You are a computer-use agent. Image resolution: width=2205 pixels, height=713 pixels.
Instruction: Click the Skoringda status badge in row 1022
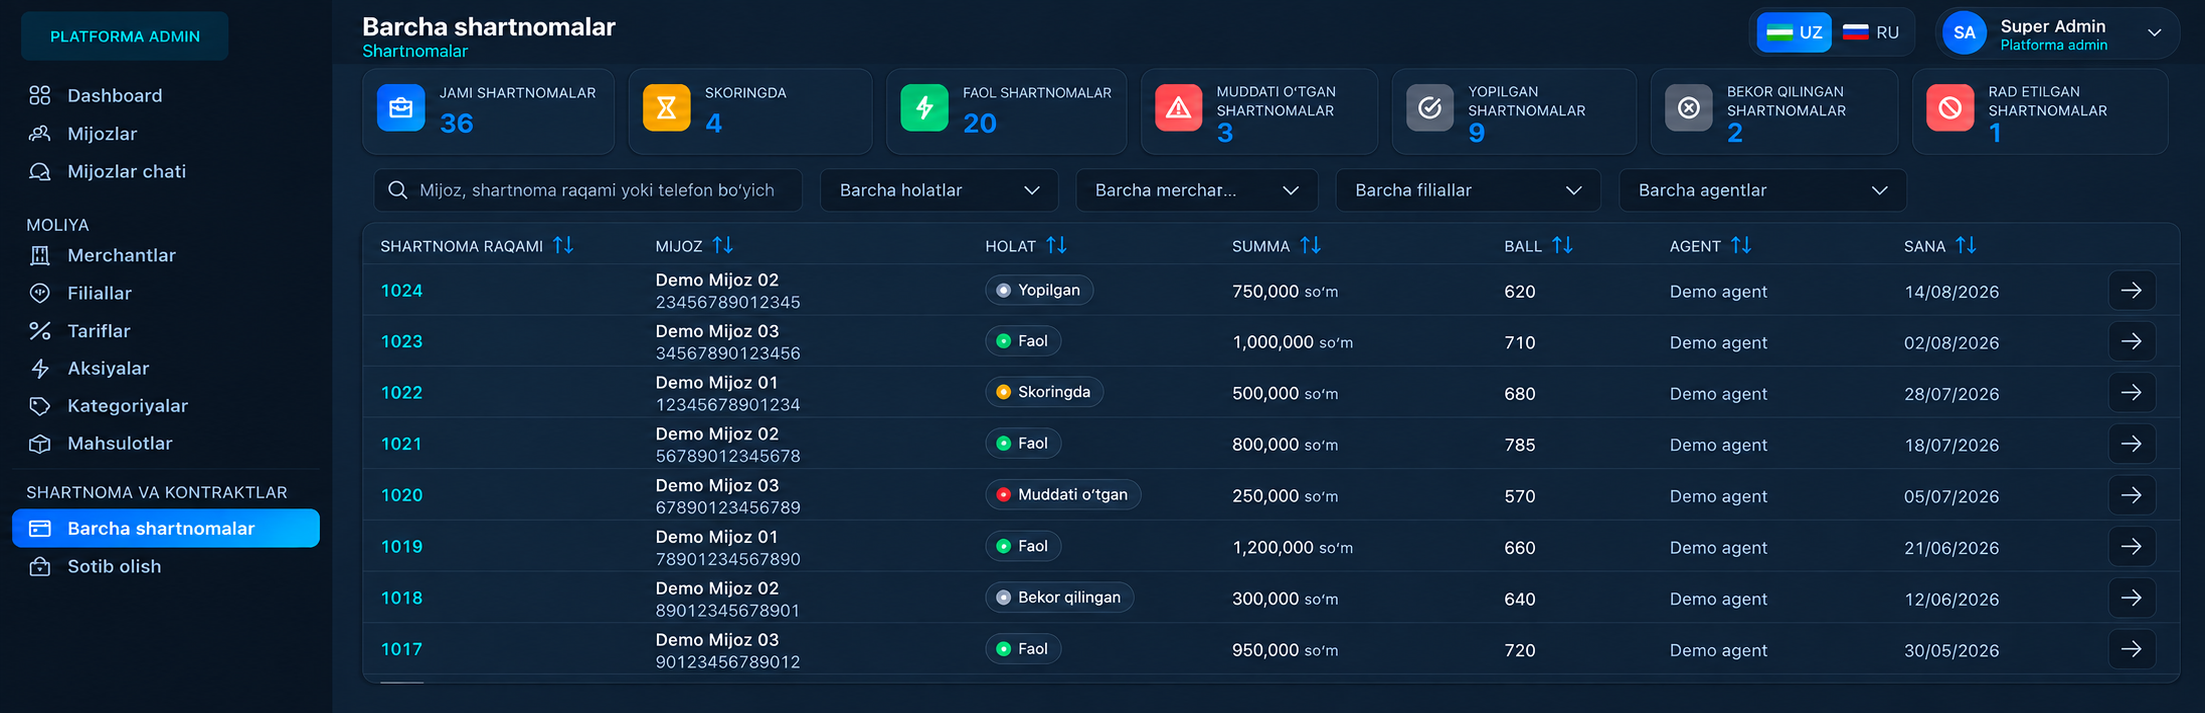(x=1044, y=392)
